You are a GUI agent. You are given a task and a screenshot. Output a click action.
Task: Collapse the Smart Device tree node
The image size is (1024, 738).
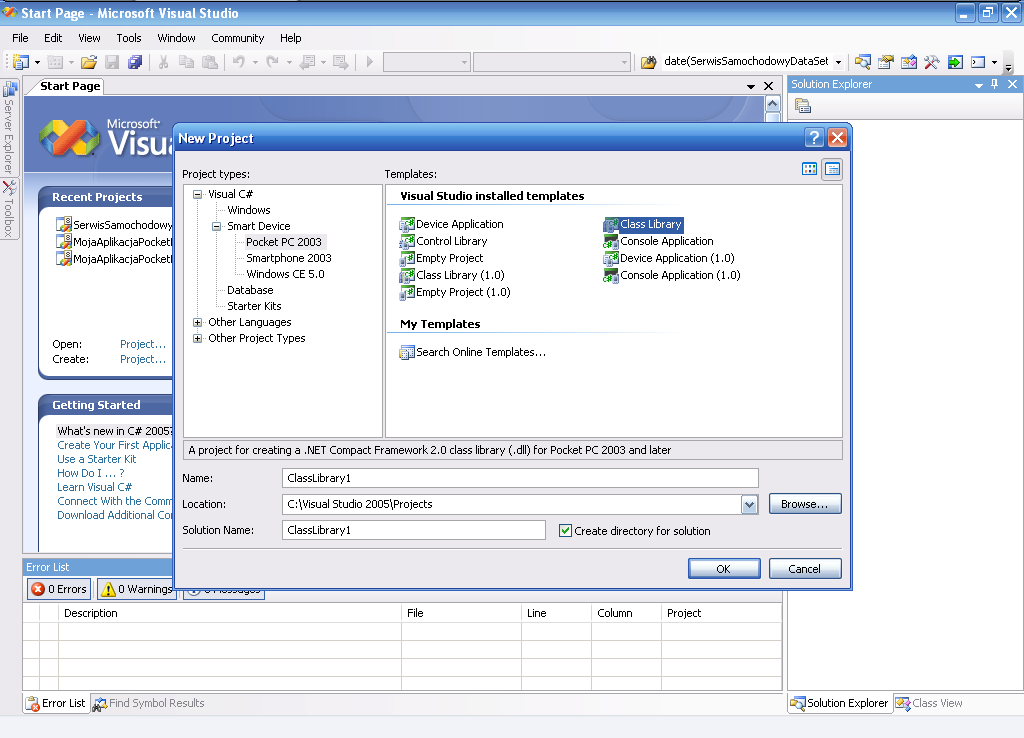coord(216,226)
